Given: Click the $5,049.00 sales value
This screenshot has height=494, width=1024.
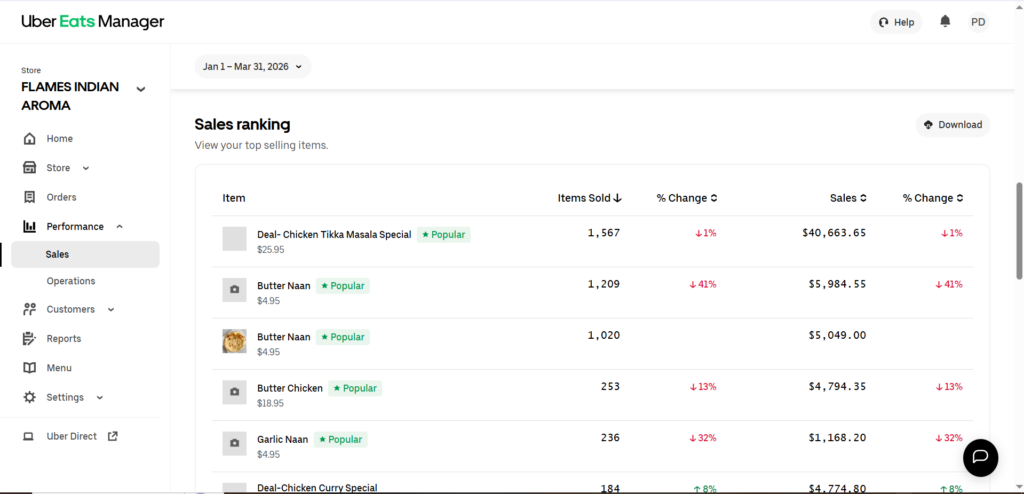Looking at the screenshot, I should point(838,335).
